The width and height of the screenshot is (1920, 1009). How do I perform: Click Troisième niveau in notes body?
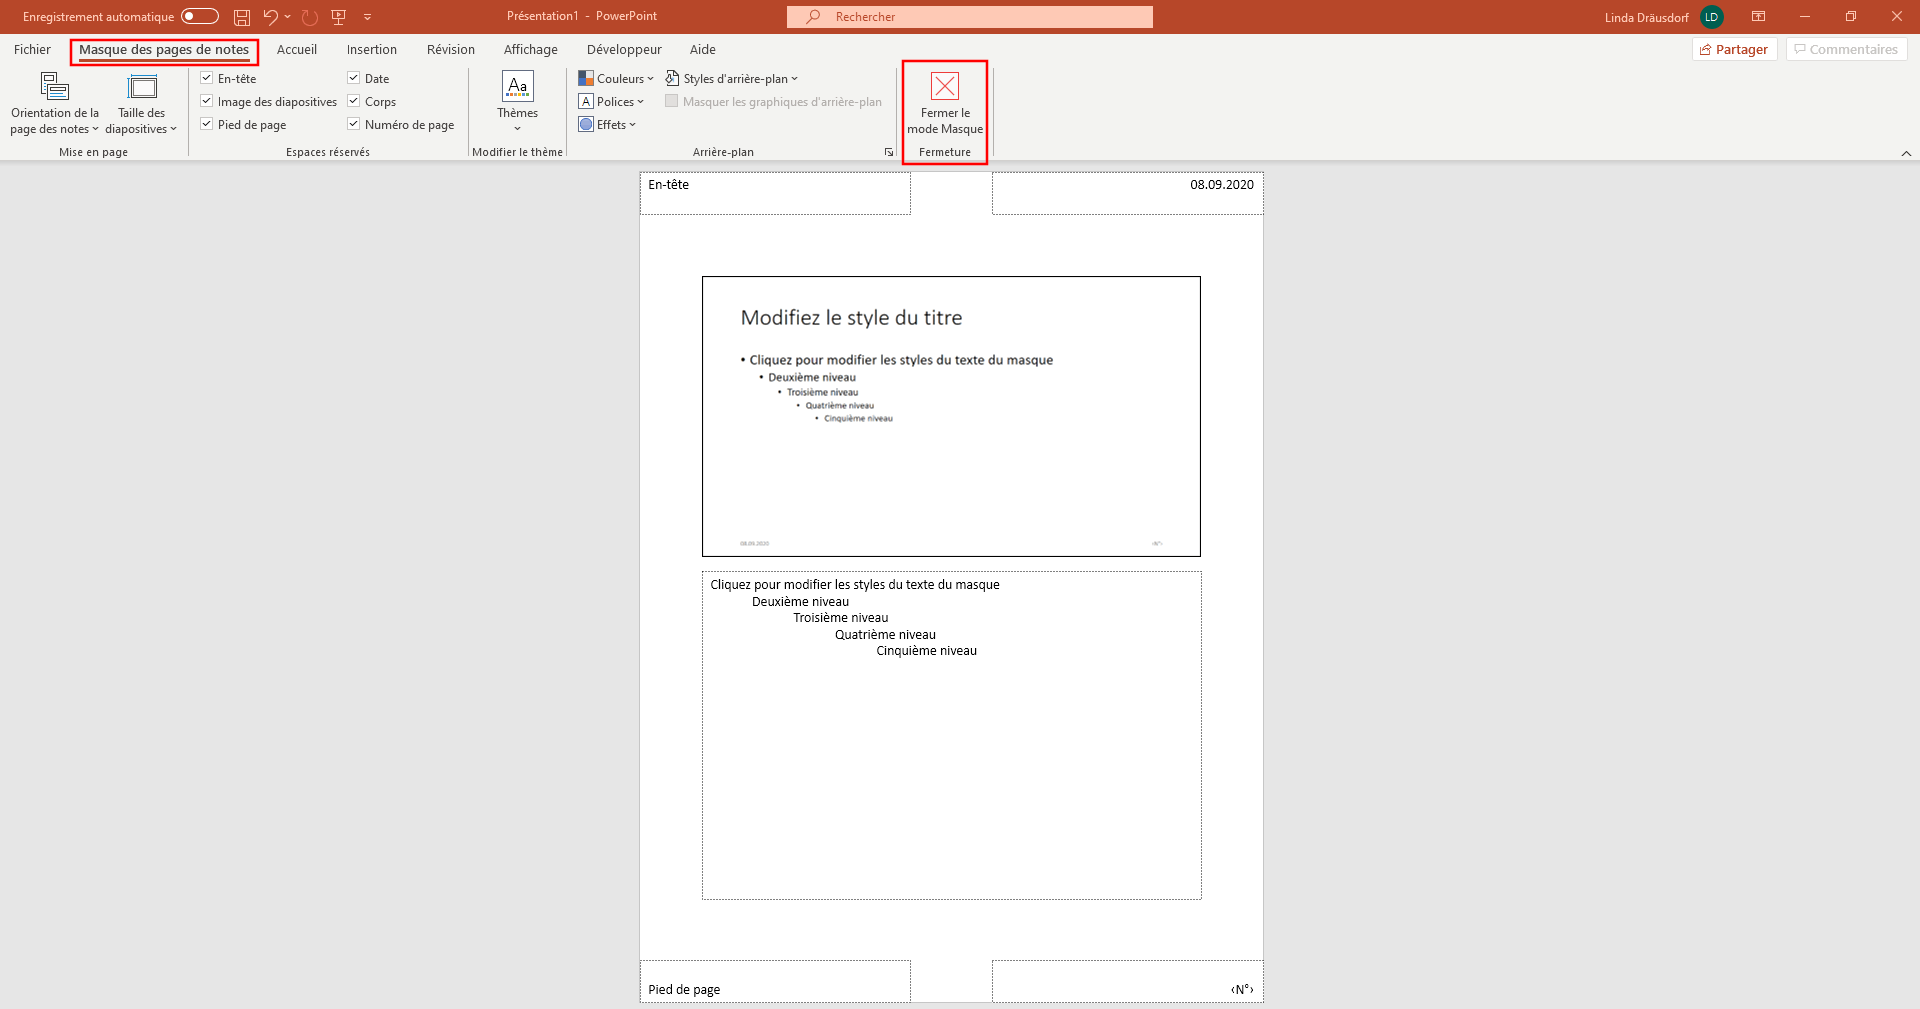click(x=840, y=618)
